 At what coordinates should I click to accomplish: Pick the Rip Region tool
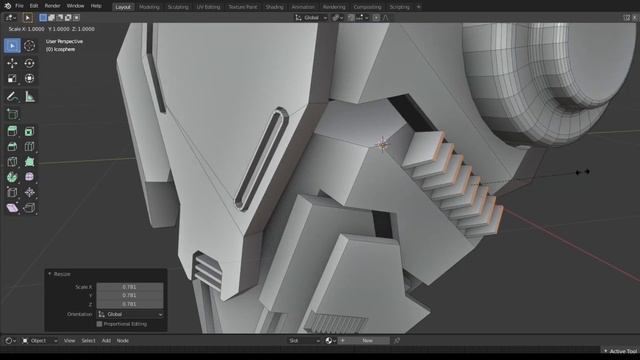[x=29, y=208]
